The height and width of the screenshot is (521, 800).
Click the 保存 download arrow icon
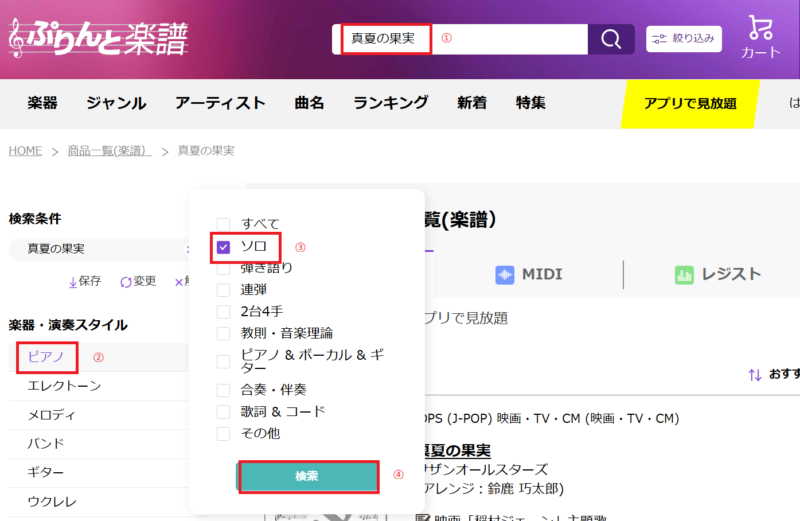pyautogui.click(x=73, y=282)
